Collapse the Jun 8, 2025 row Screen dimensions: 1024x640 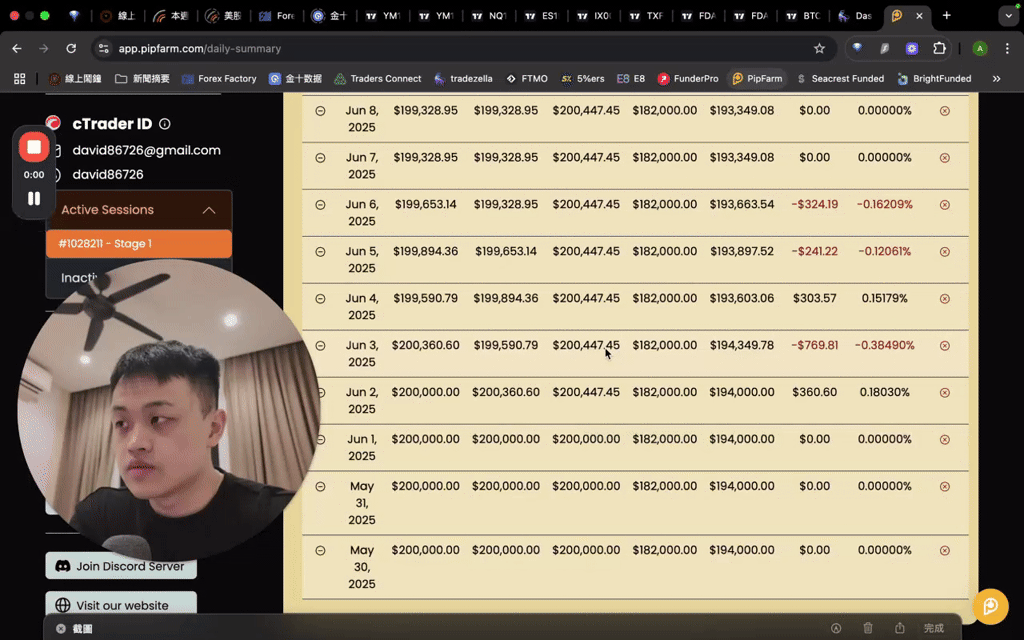coord(320,111)
